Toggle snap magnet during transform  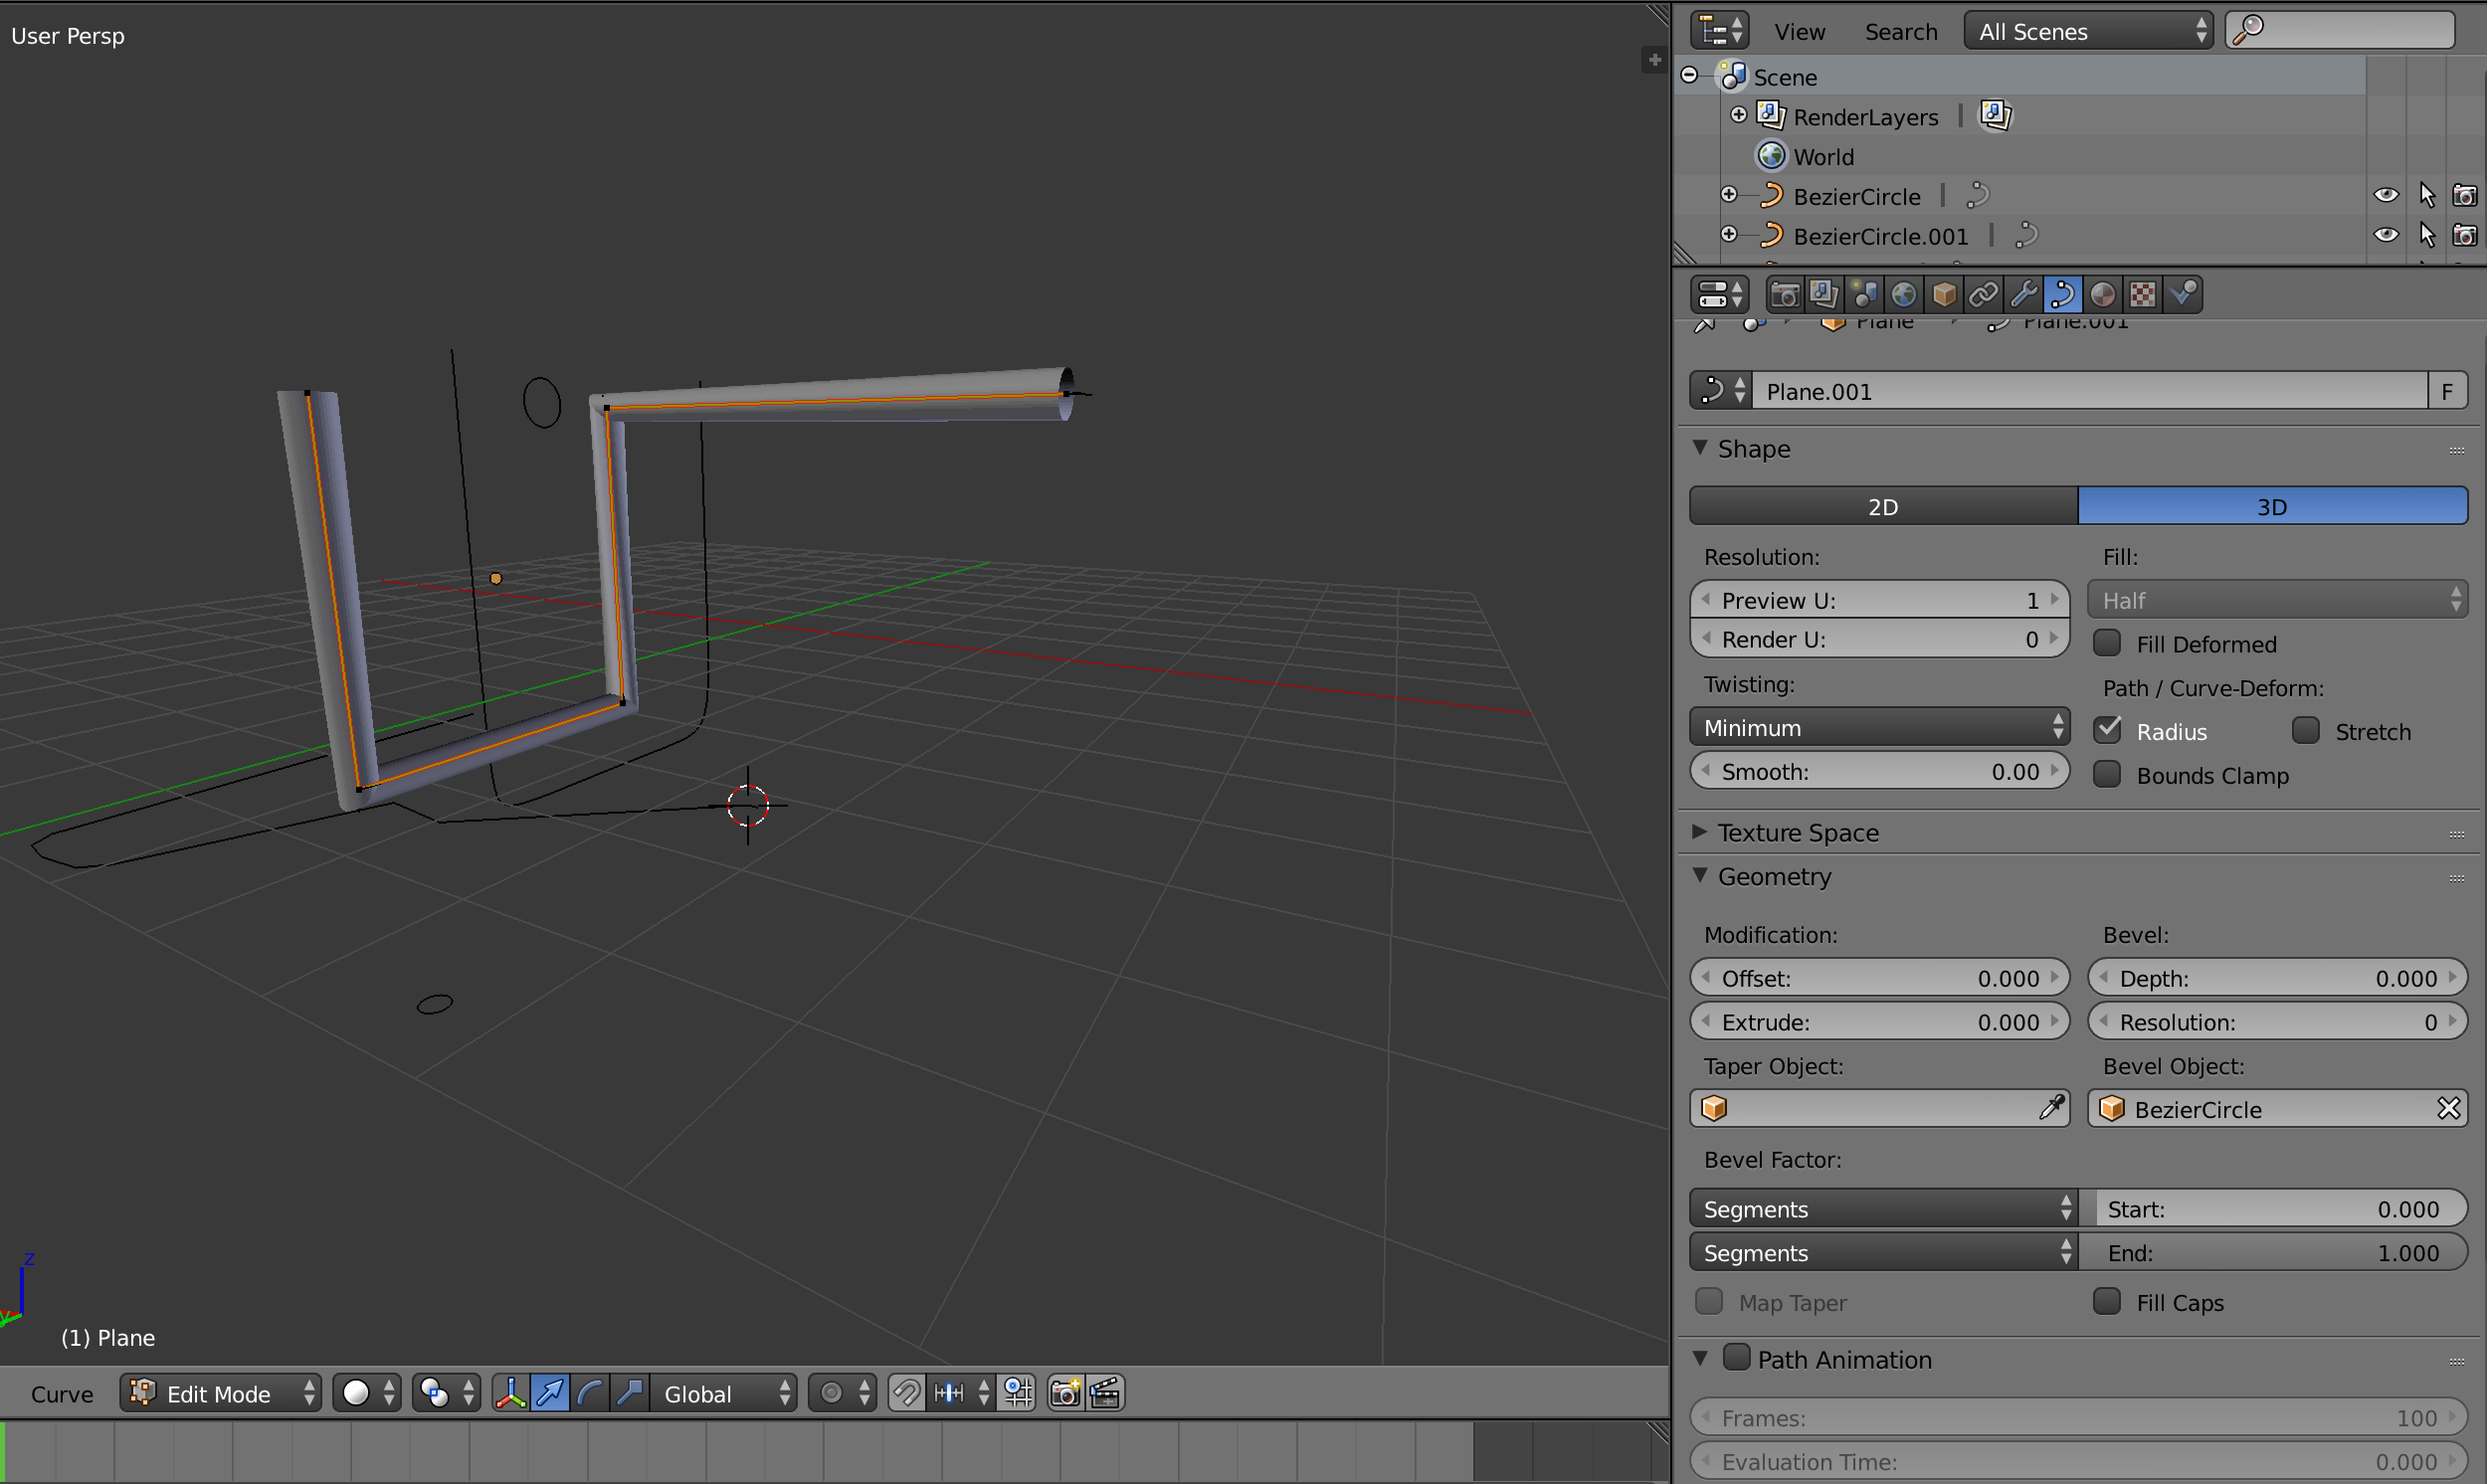[x=906, y=1393]
